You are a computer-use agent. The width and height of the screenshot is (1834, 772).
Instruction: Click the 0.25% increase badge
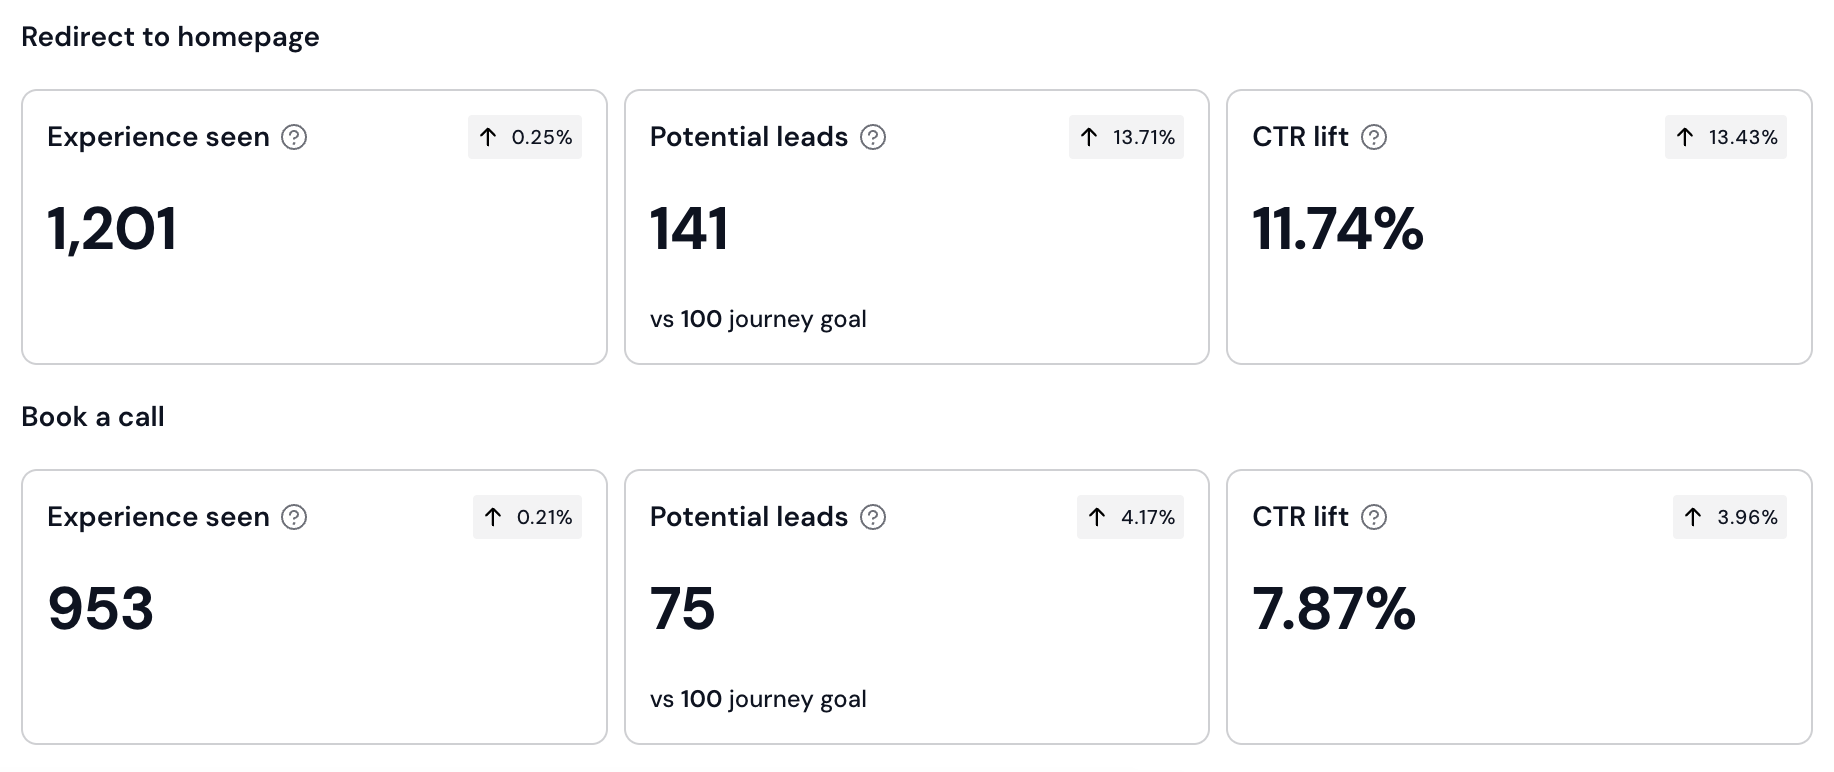(x=525, y=137)
